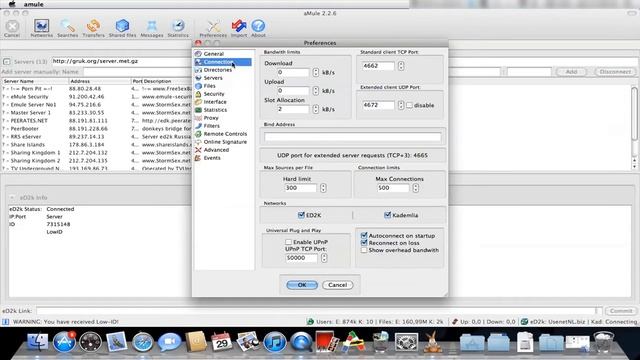Adjust the Max Connections stepper
Viewport: 640px width, 360px height.
coord(416,188)
